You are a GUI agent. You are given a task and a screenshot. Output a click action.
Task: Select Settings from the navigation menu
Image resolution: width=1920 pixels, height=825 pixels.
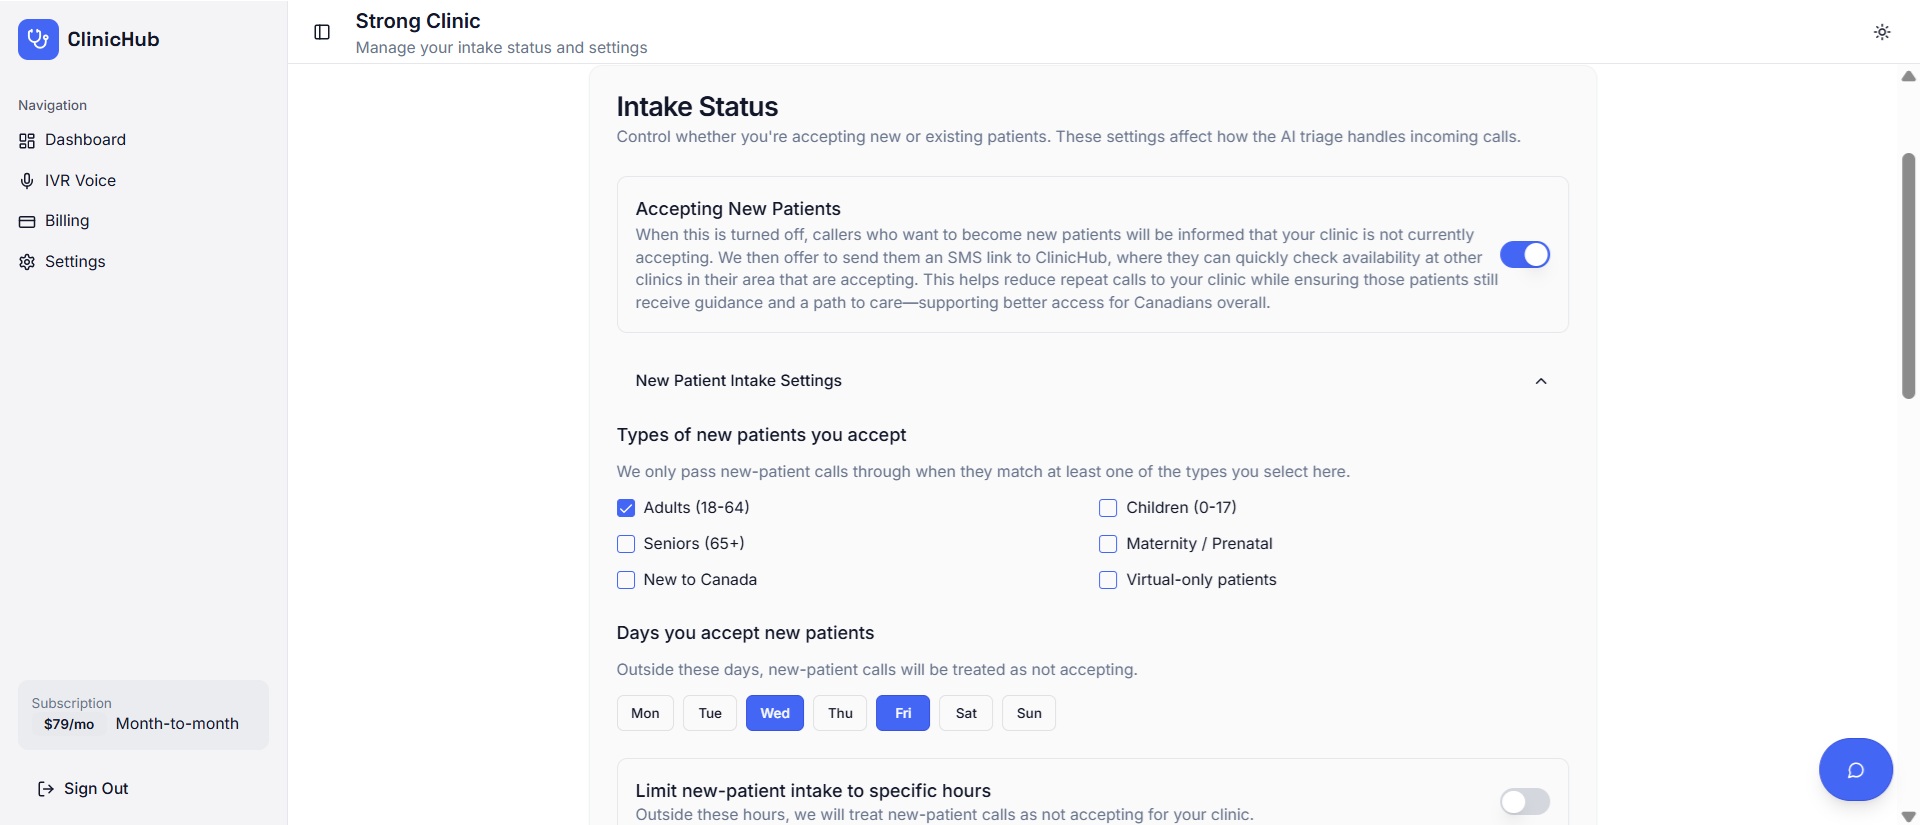click(74, 262)
